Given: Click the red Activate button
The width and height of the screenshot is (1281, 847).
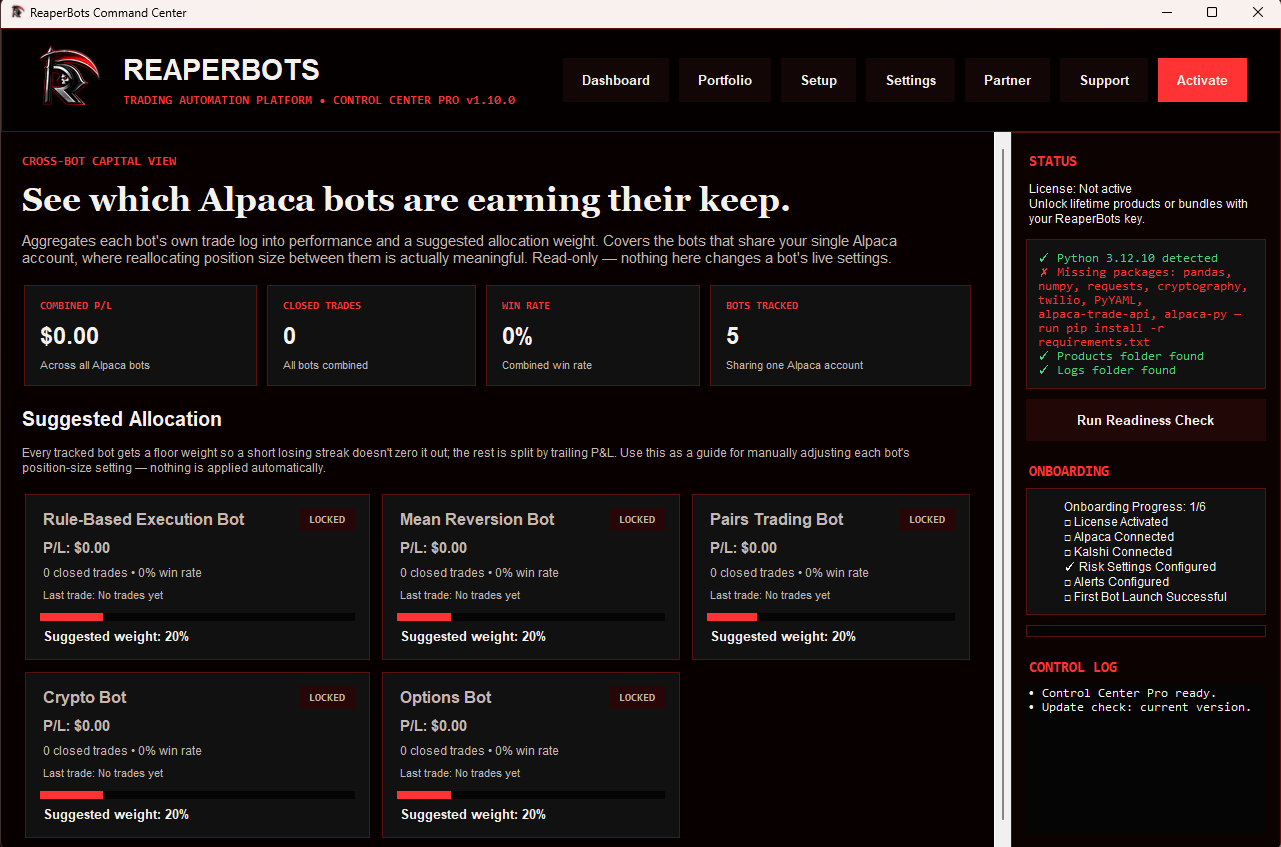Looking at the screenshot, I should 1202,80.
